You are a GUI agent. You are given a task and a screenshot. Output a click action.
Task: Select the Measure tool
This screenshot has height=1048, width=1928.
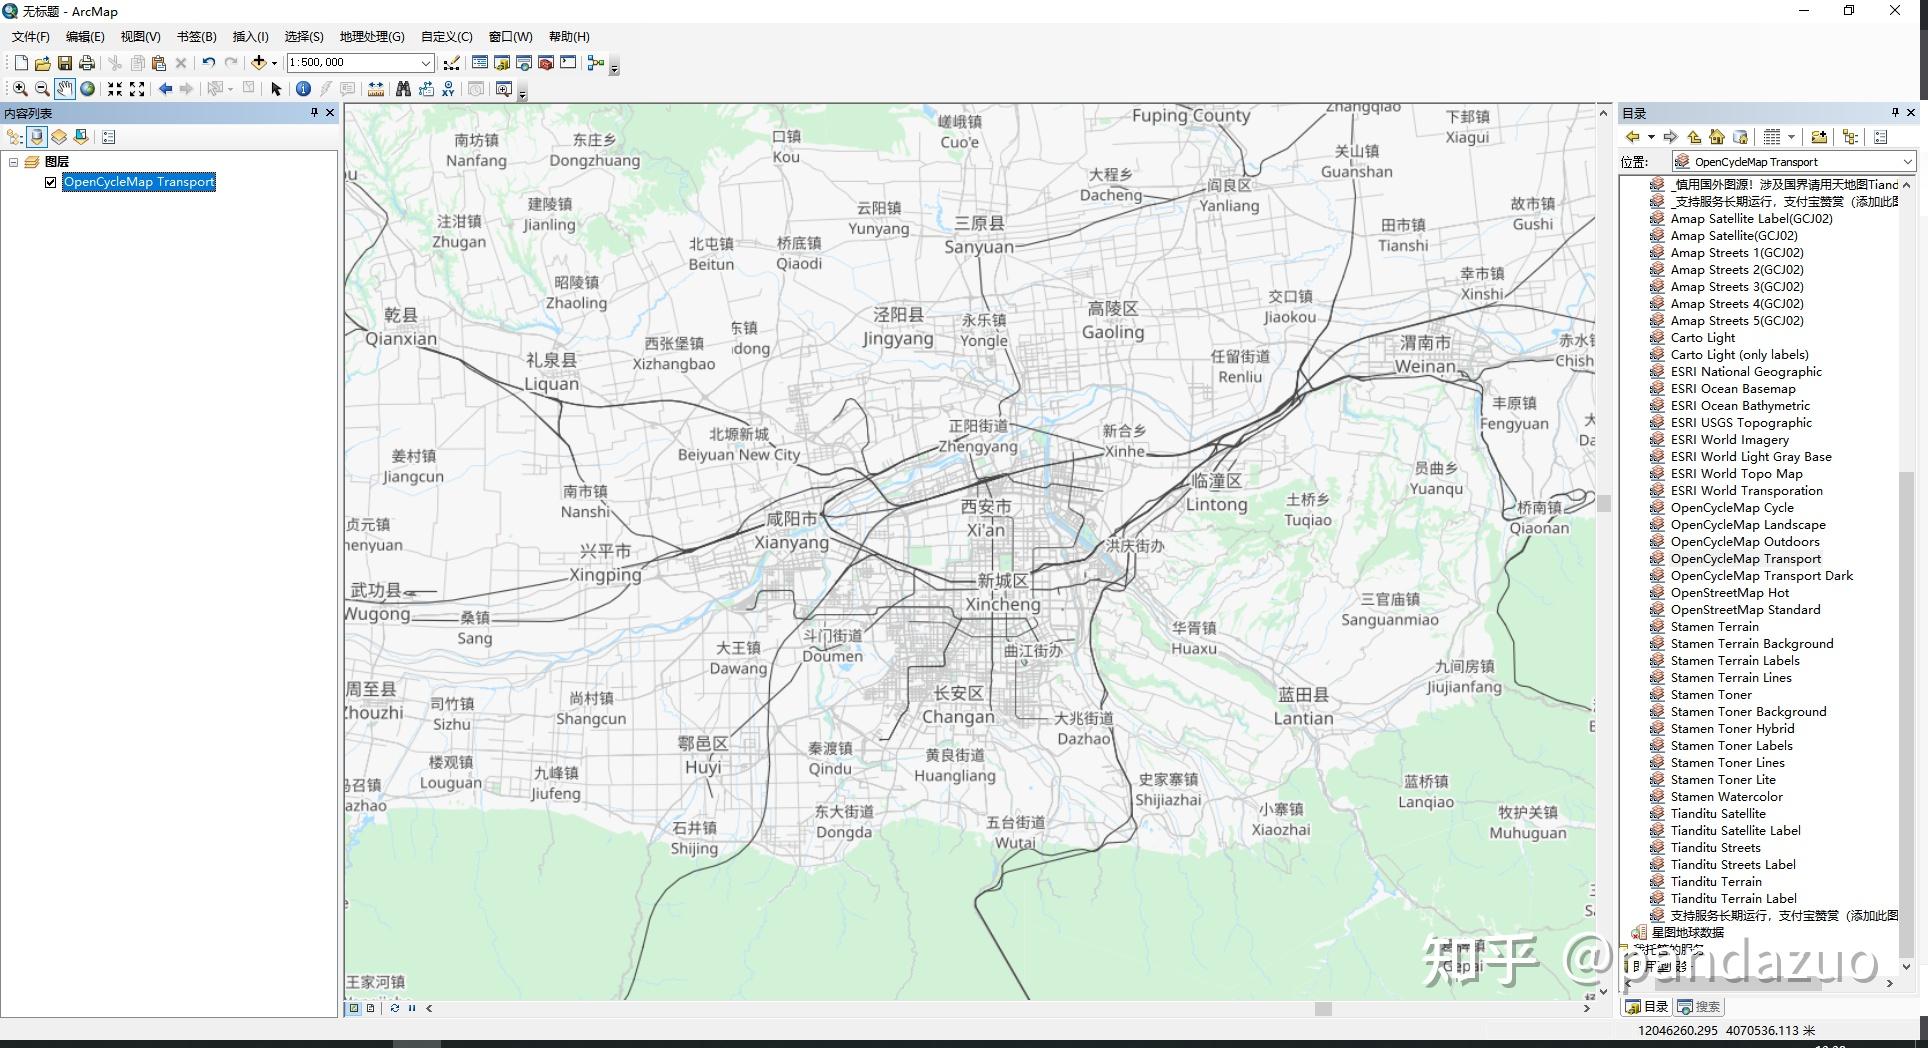[376, 88]
